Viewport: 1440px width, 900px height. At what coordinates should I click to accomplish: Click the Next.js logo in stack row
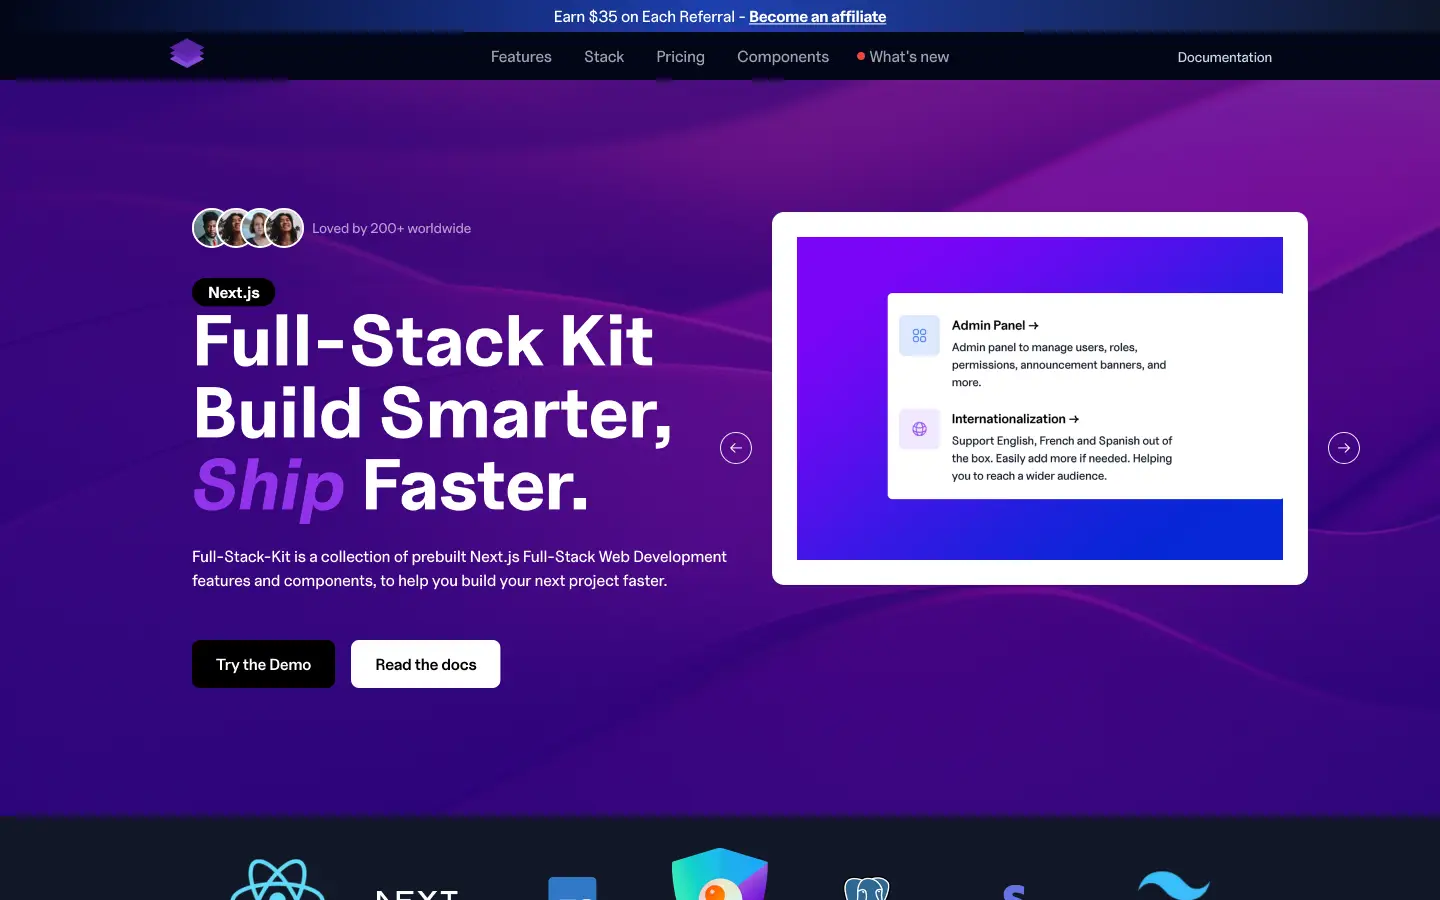coord(417,894)
